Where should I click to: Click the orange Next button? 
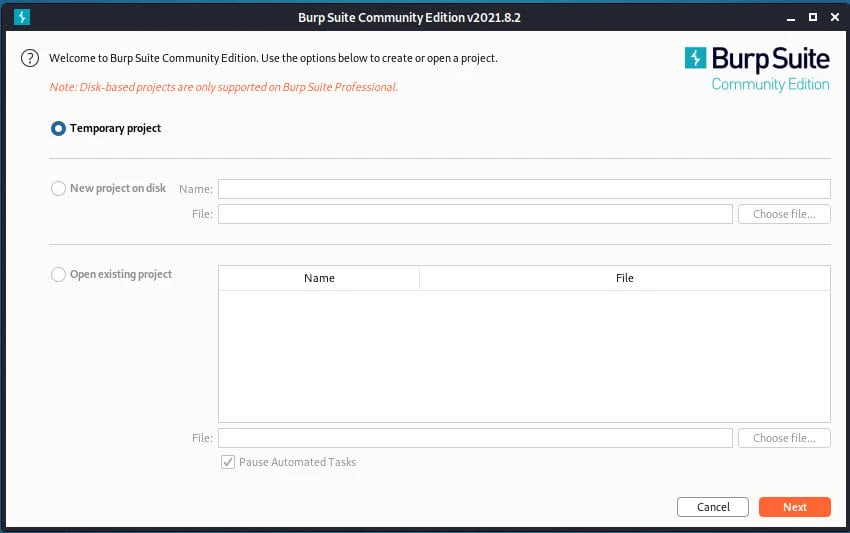click(795, 507)
